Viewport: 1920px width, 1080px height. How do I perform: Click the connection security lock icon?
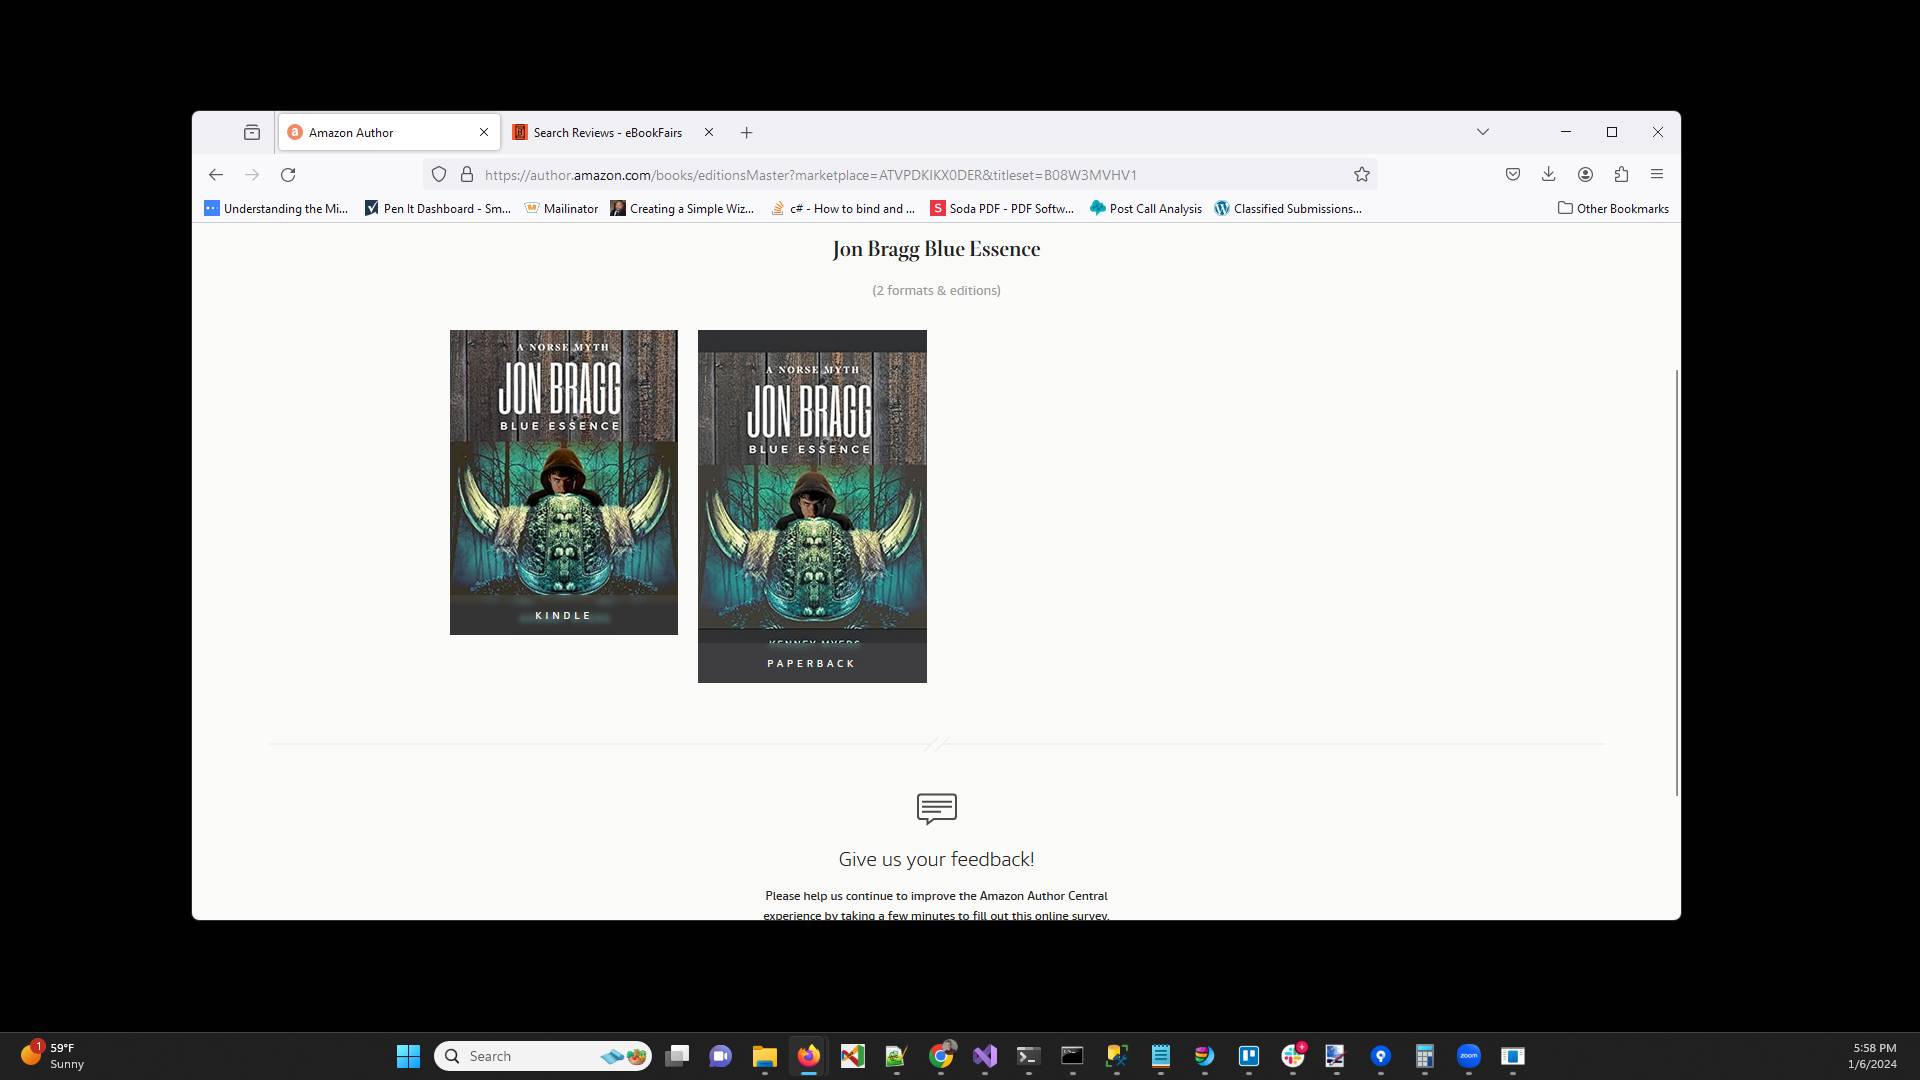point(467,174)
